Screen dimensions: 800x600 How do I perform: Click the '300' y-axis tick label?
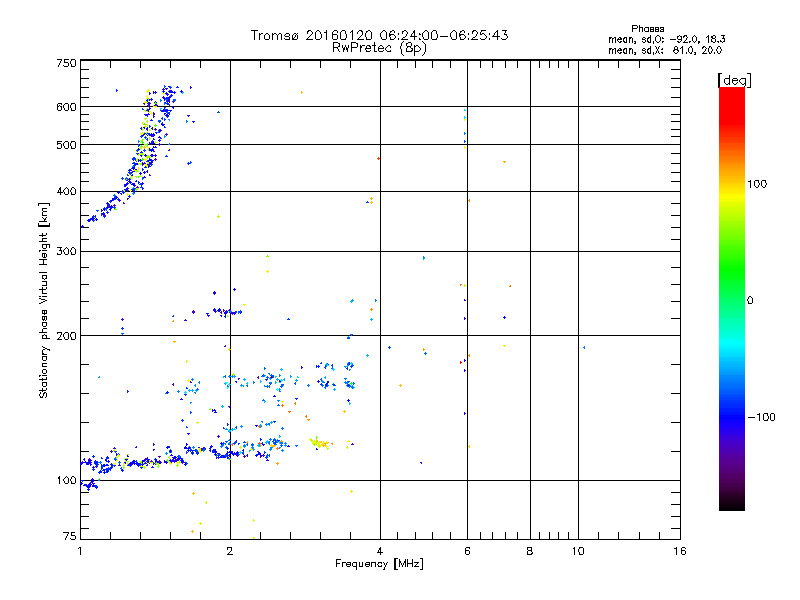point(66,252)
